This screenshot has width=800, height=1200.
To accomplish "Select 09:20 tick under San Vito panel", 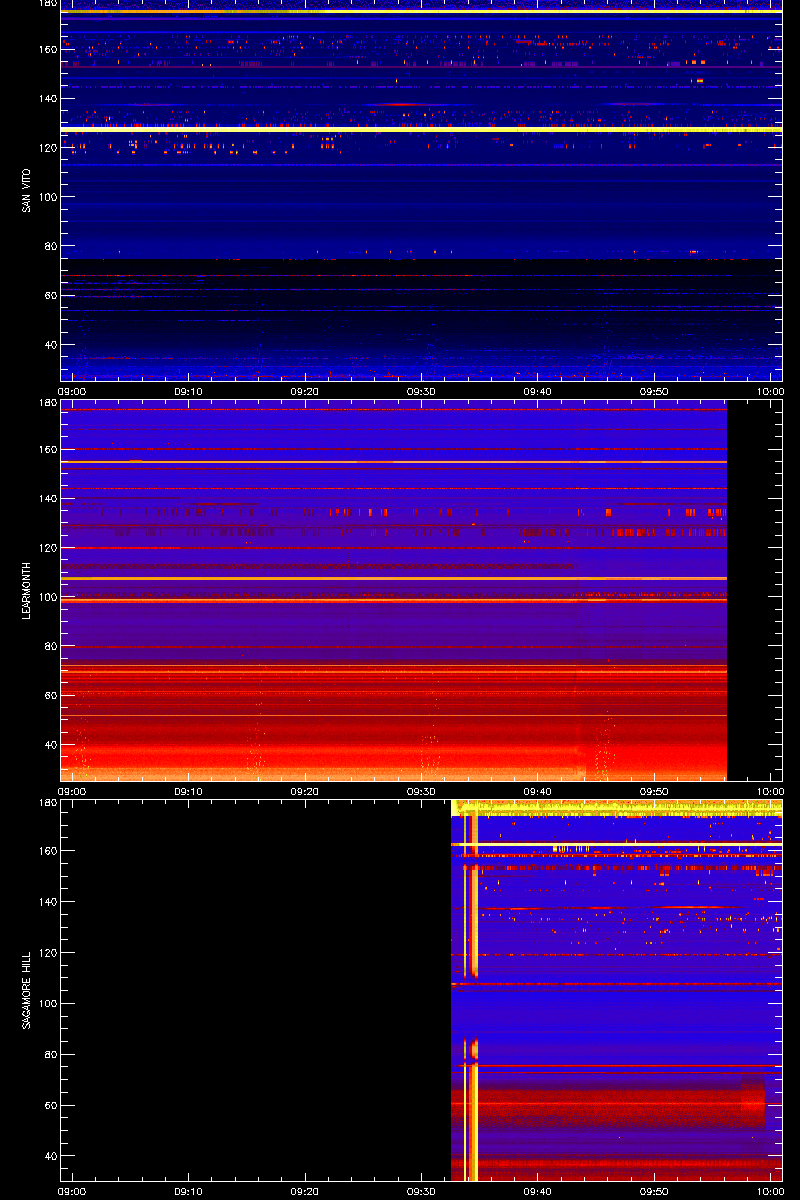I will [305, 391].
